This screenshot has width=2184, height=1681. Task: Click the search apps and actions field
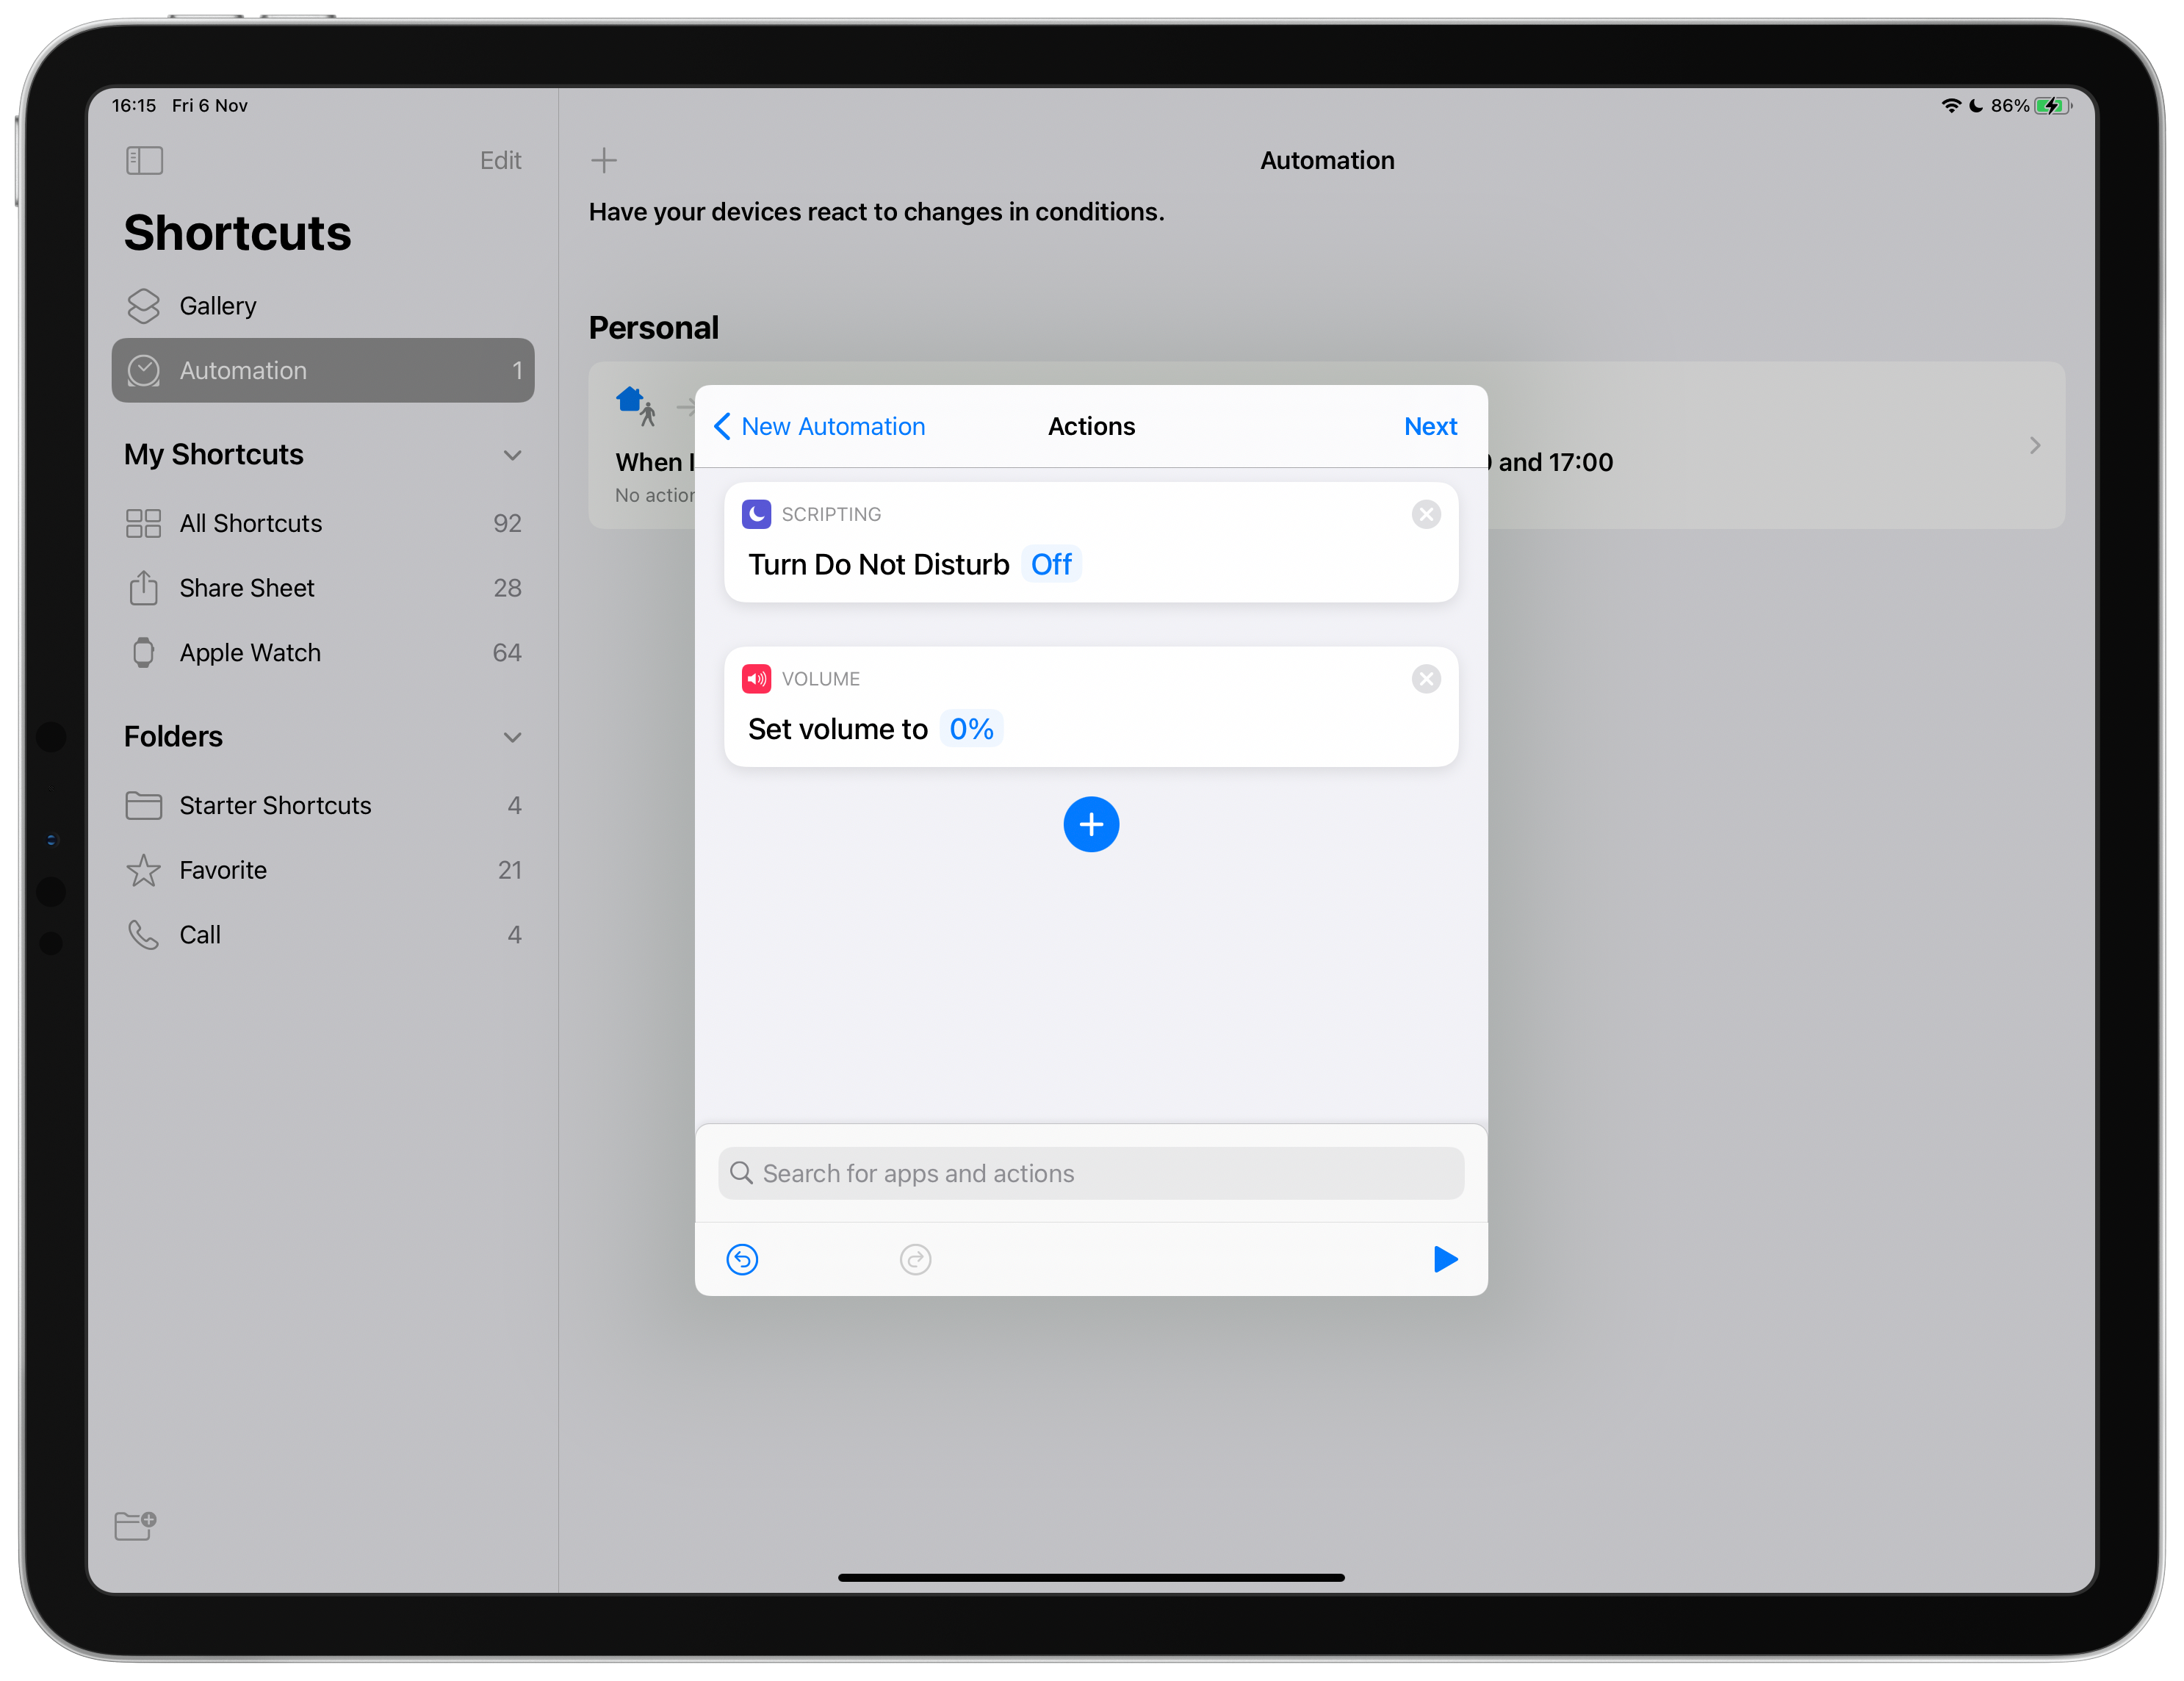coord(1091,1173)
